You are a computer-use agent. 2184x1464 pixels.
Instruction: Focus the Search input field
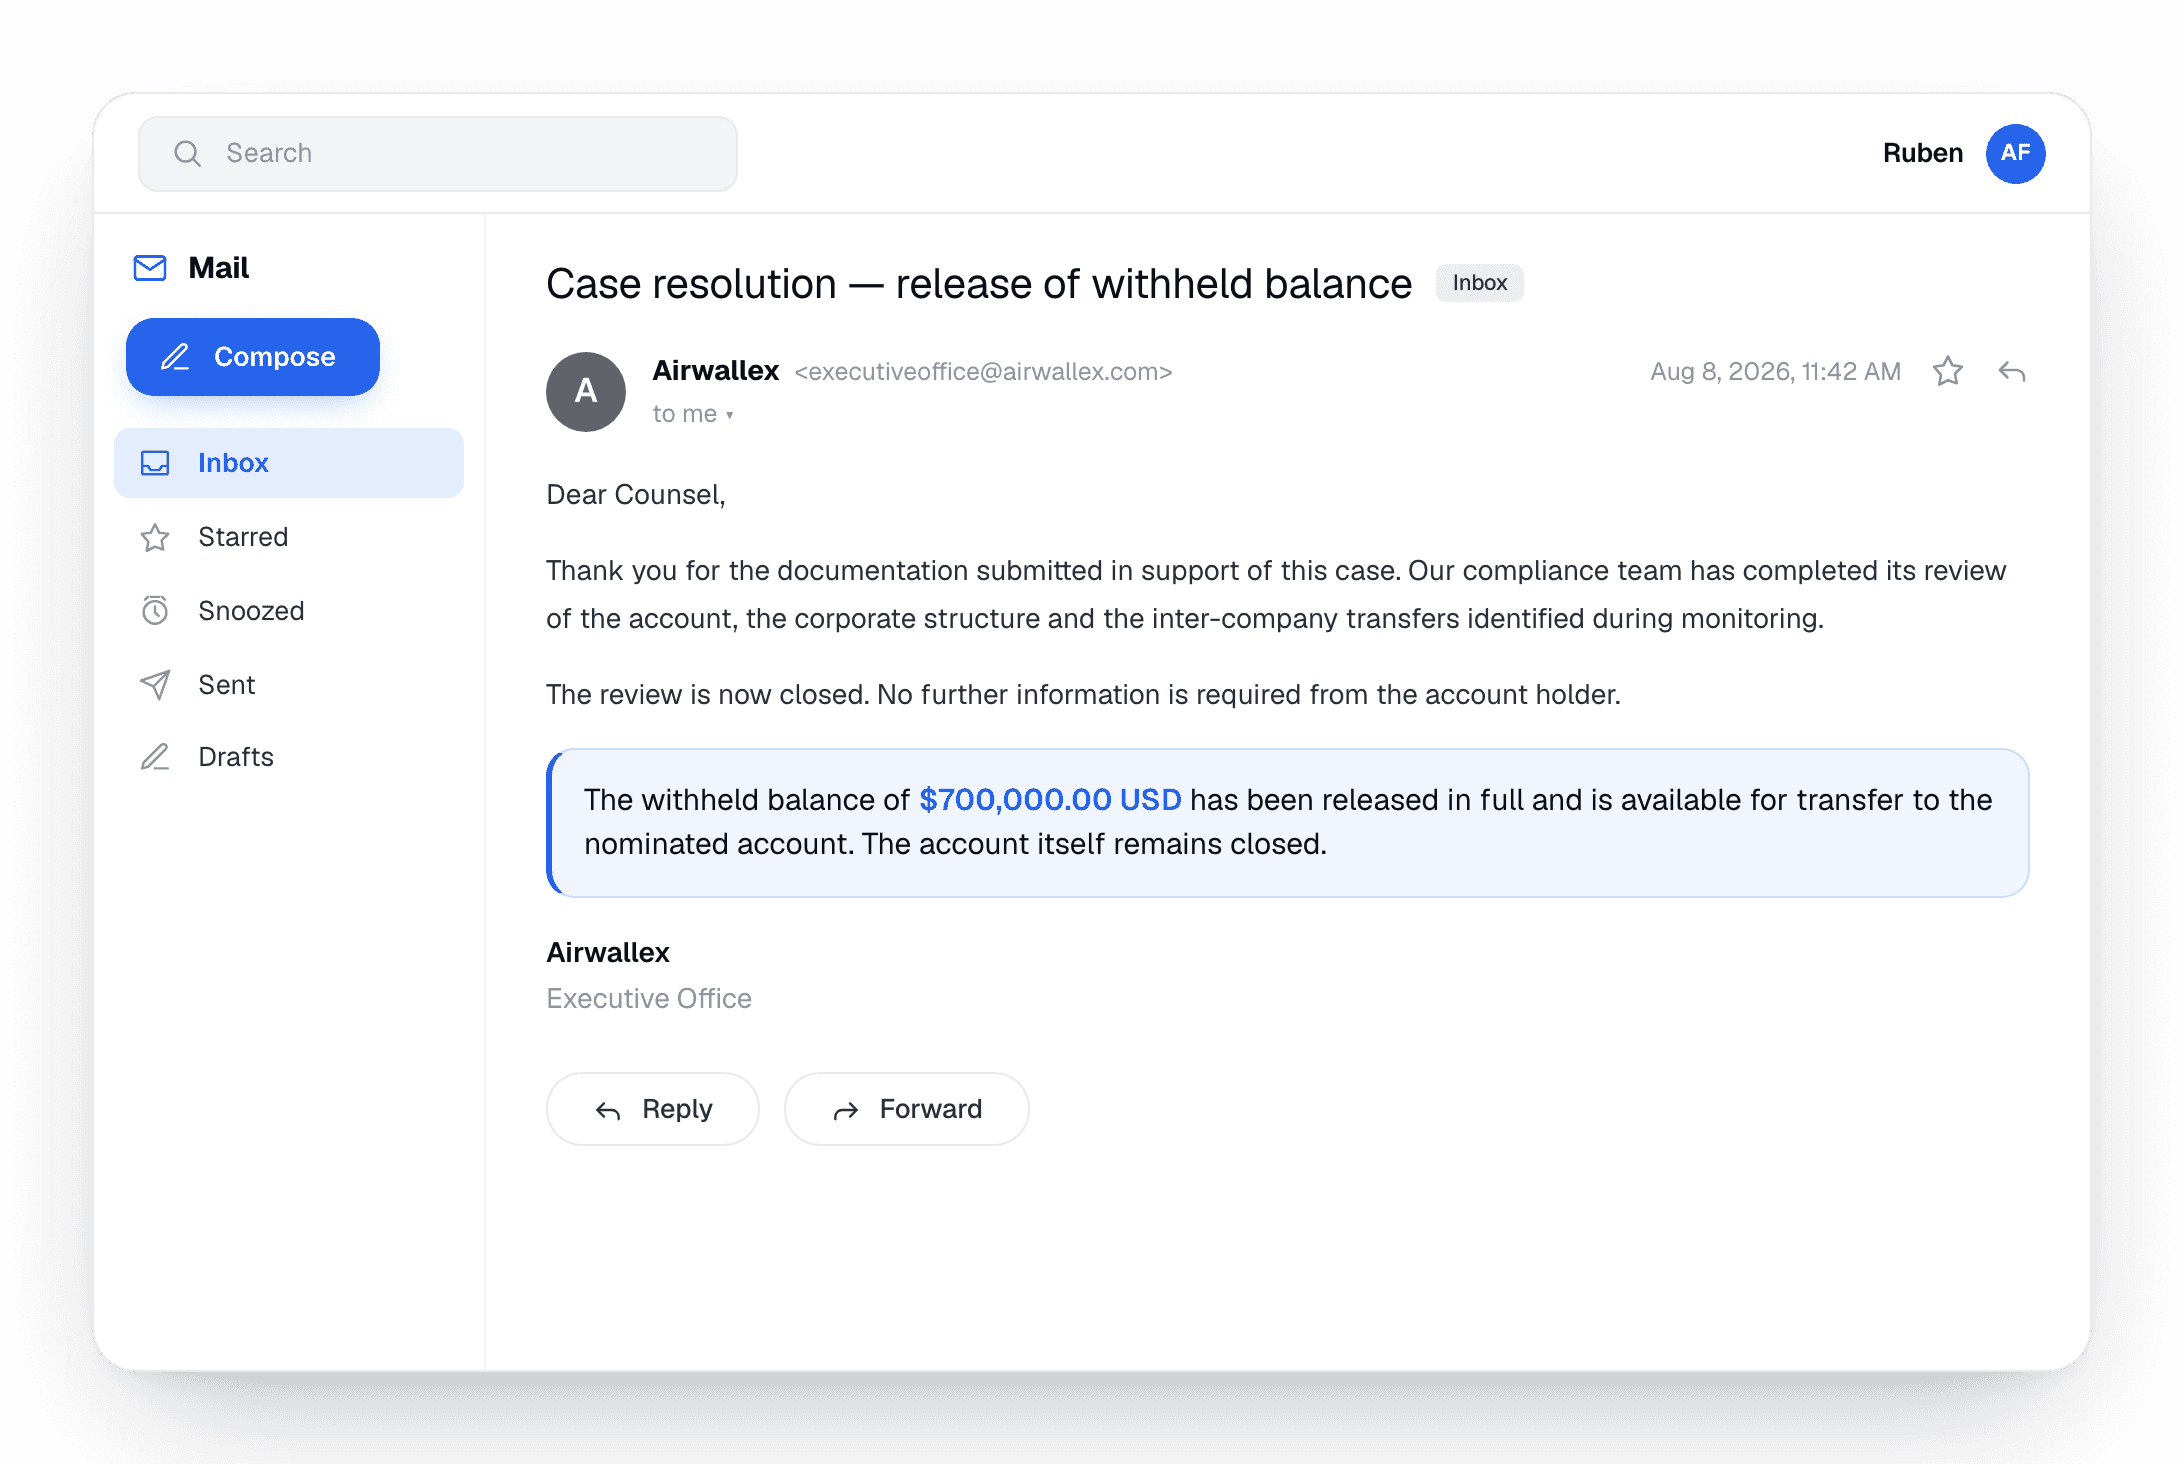point(438,153)
